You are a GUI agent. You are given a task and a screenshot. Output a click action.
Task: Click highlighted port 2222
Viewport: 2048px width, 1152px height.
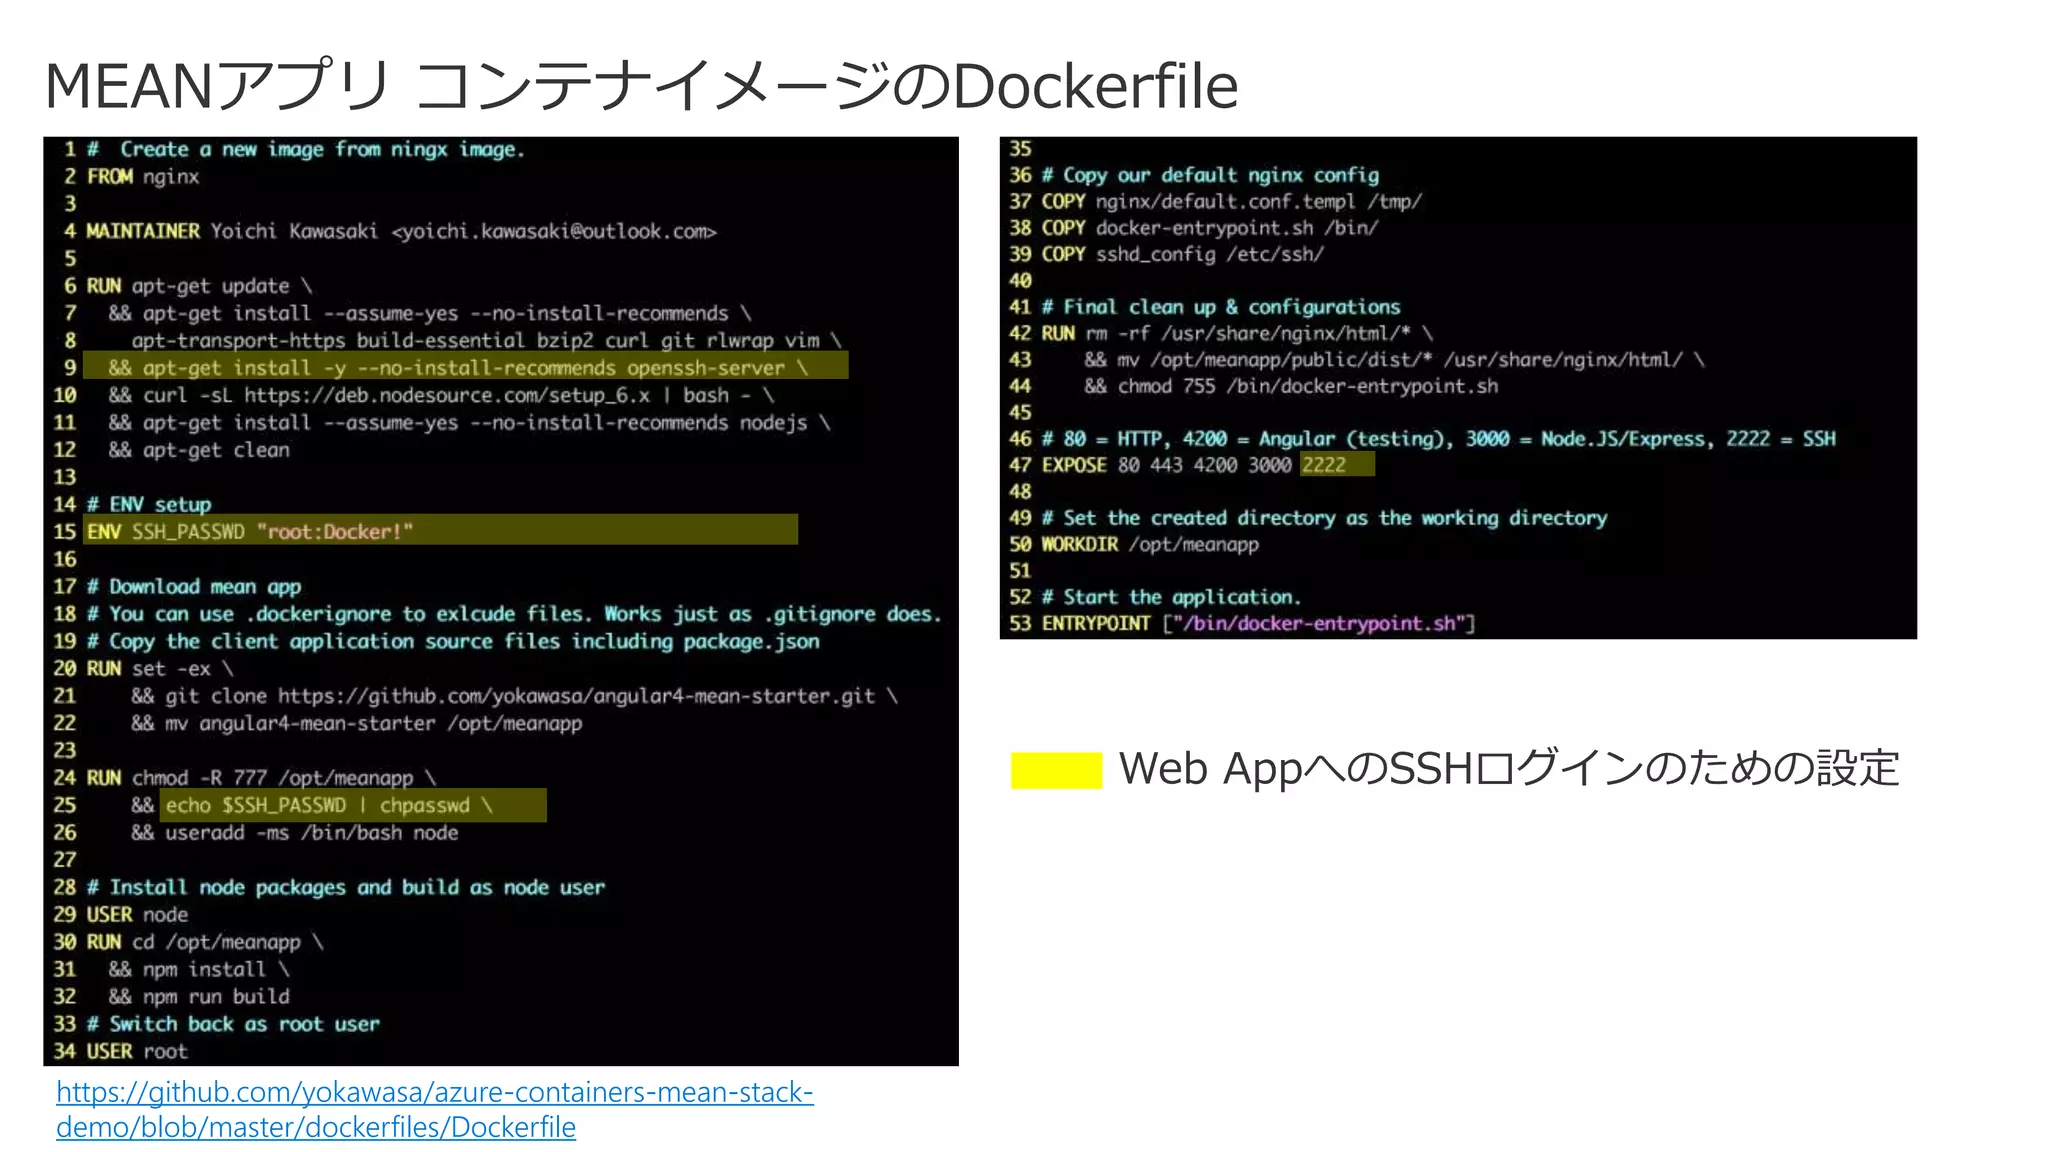point(1337,465)
